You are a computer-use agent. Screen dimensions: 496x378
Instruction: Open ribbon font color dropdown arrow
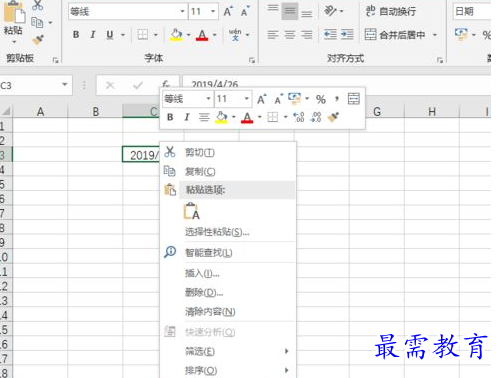click(214, 35)
